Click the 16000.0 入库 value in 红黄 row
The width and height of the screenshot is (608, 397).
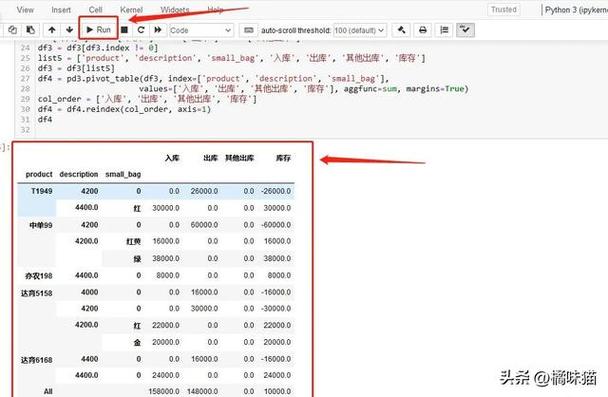click(166, 241)
